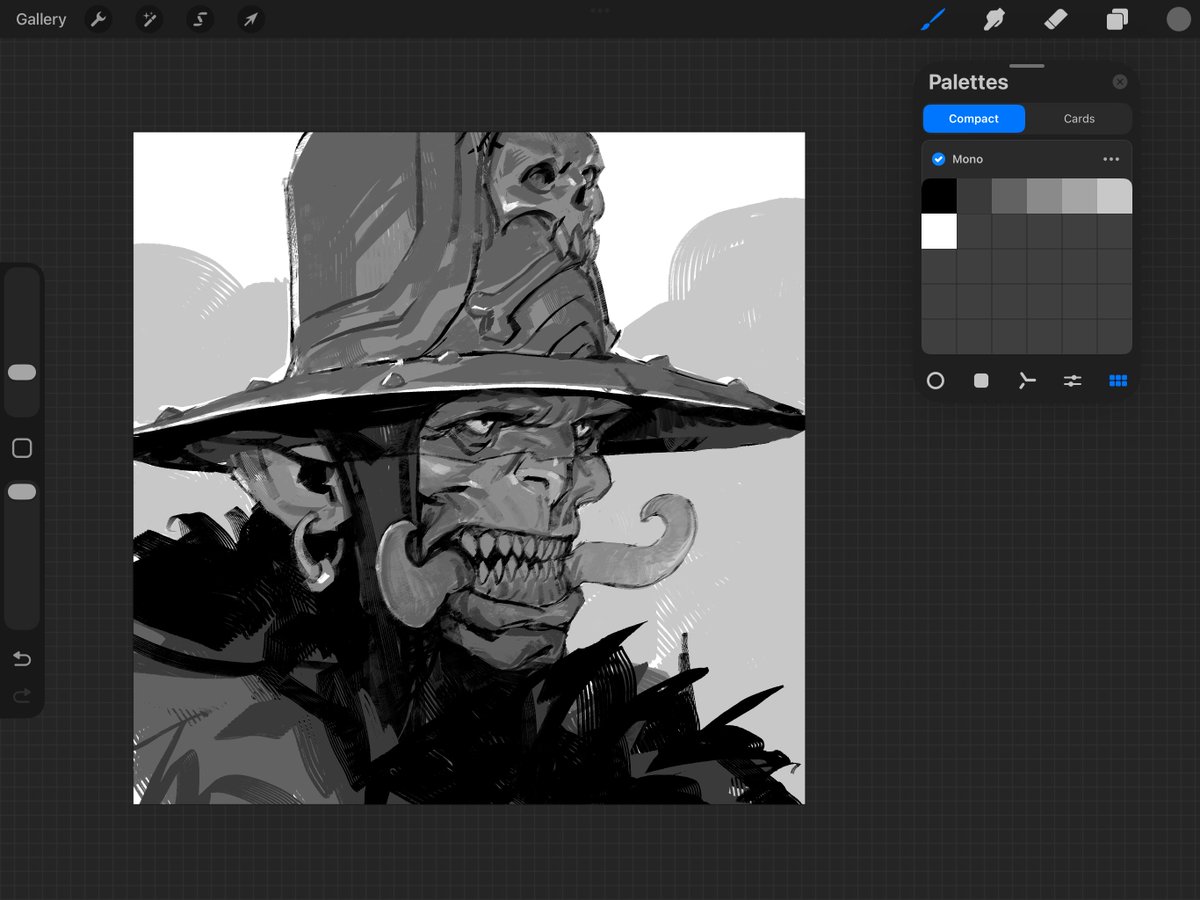The width and height of the screenshot is (1200, 900).
Task: Select the Compact palette view
Action: coord(973,118)
